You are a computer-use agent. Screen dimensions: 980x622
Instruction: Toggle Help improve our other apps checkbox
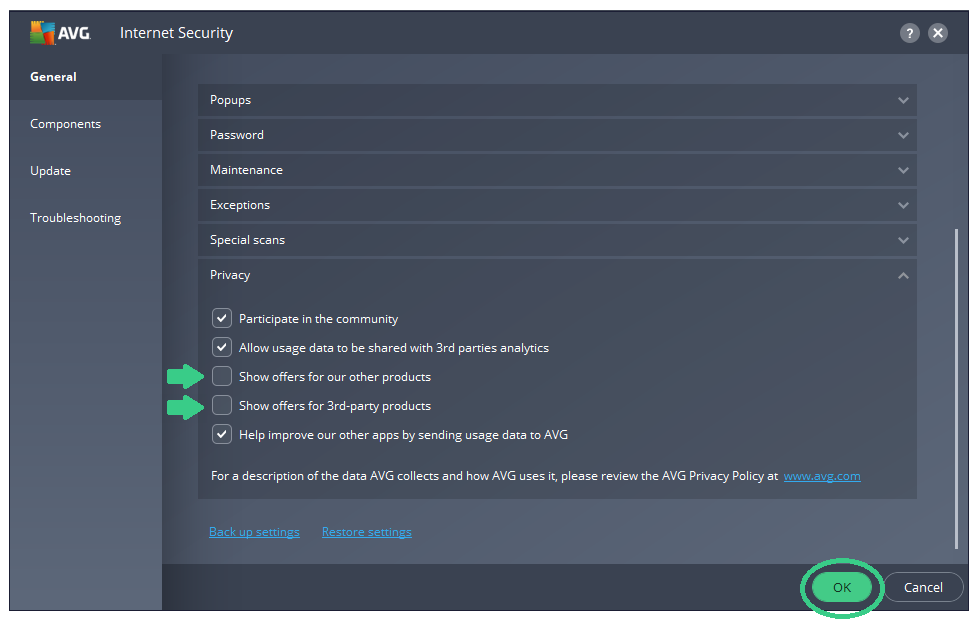click(222, 434)
